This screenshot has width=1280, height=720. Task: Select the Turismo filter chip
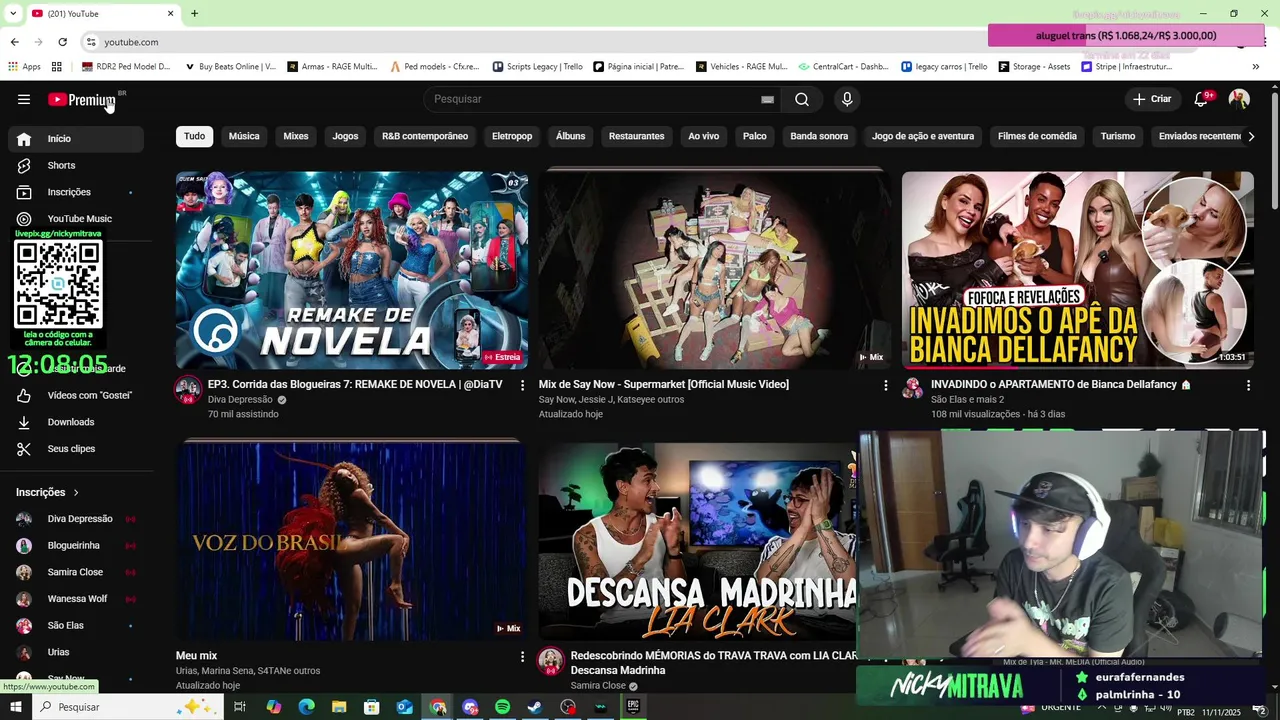(x=1118, y=136)
